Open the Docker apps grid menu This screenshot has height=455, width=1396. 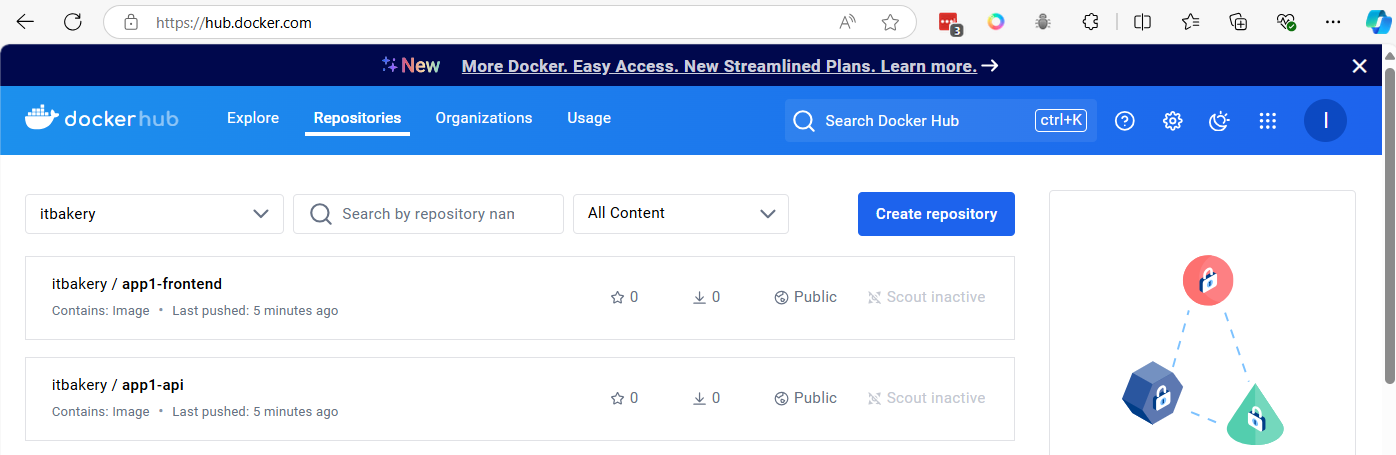click(1268, 121)
